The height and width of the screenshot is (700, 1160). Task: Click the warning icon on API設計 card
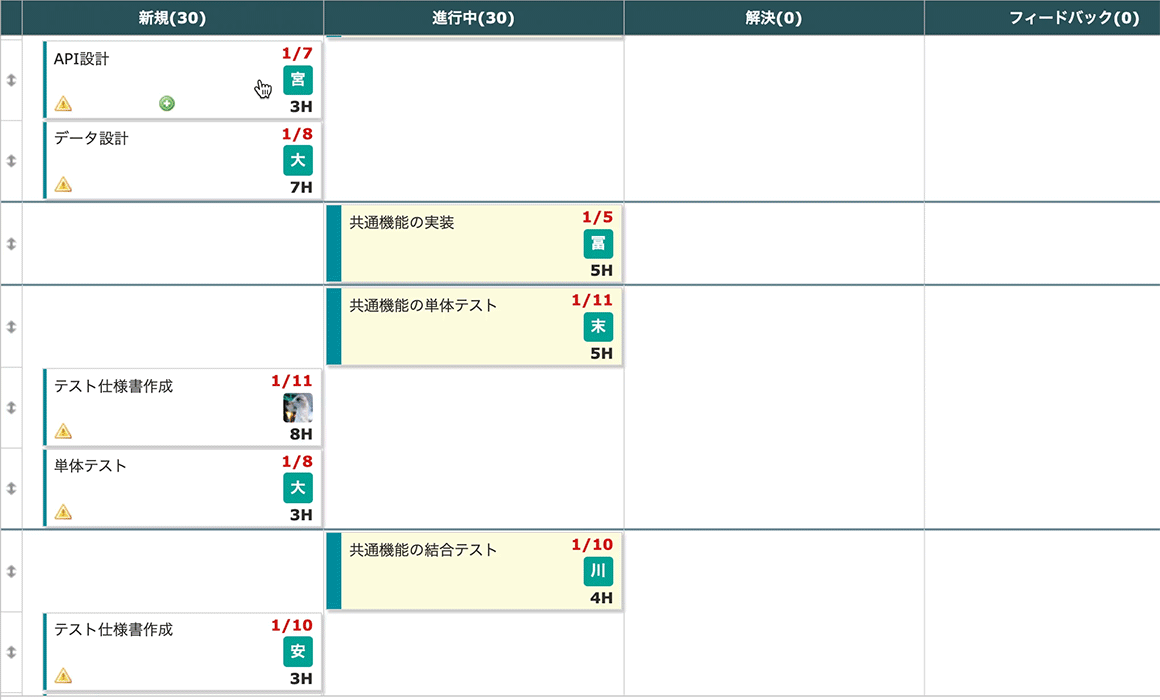coord(63,103)
